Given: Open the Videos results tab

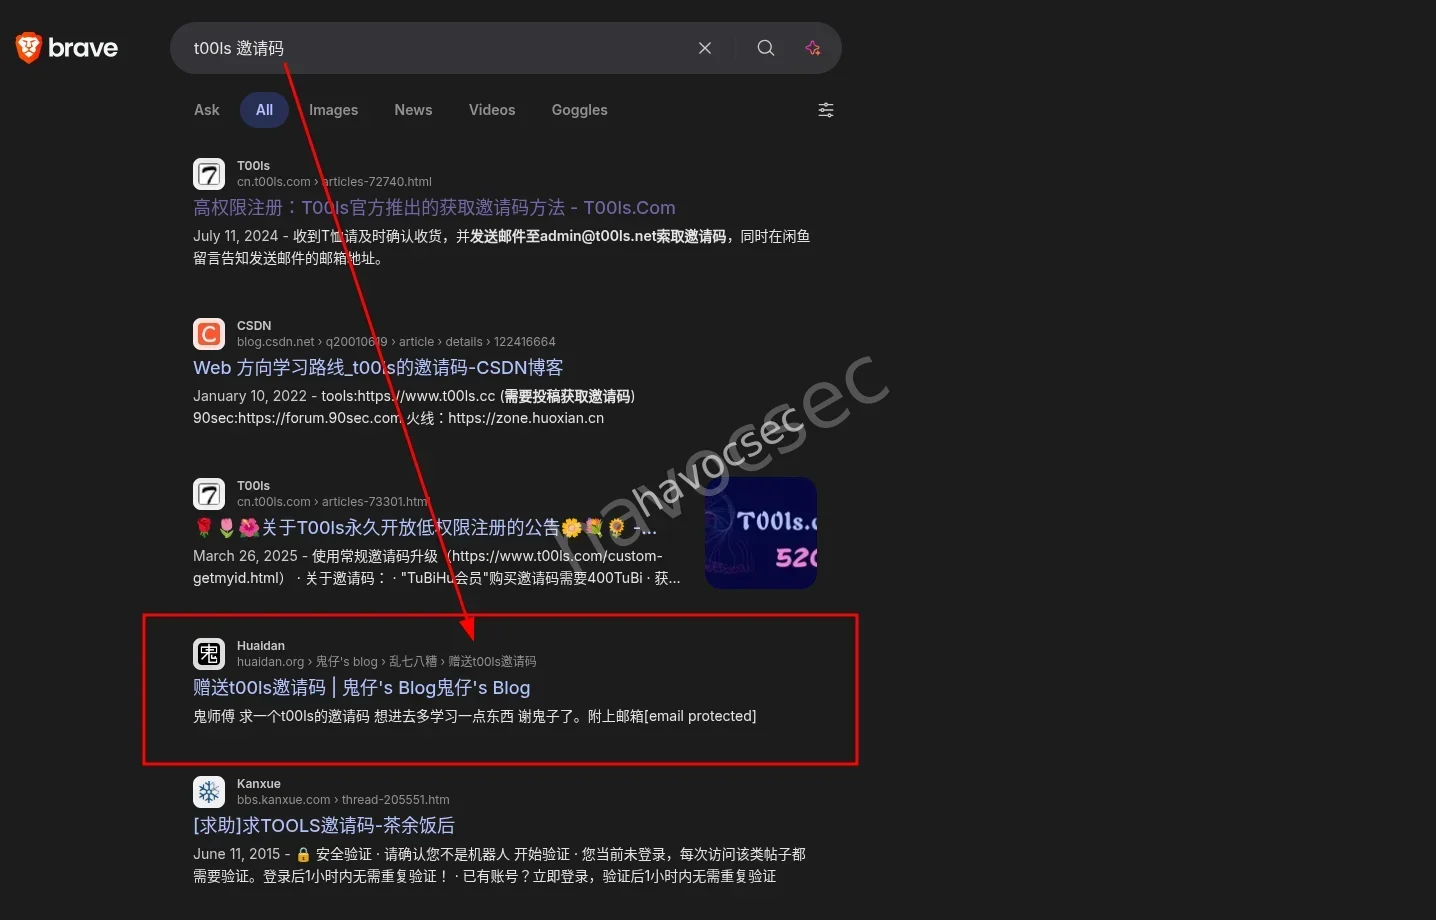Looking at the screenshot, I should (x=491, y=110).
